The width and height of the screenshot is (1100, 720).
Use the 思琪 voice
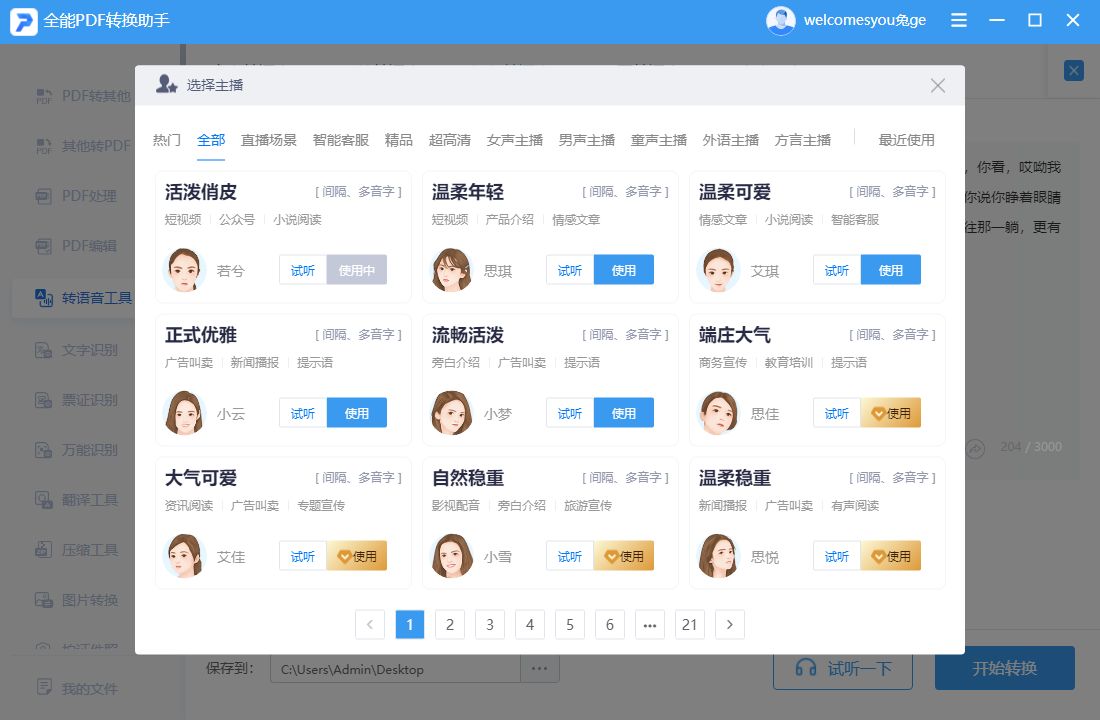(624, 270)
